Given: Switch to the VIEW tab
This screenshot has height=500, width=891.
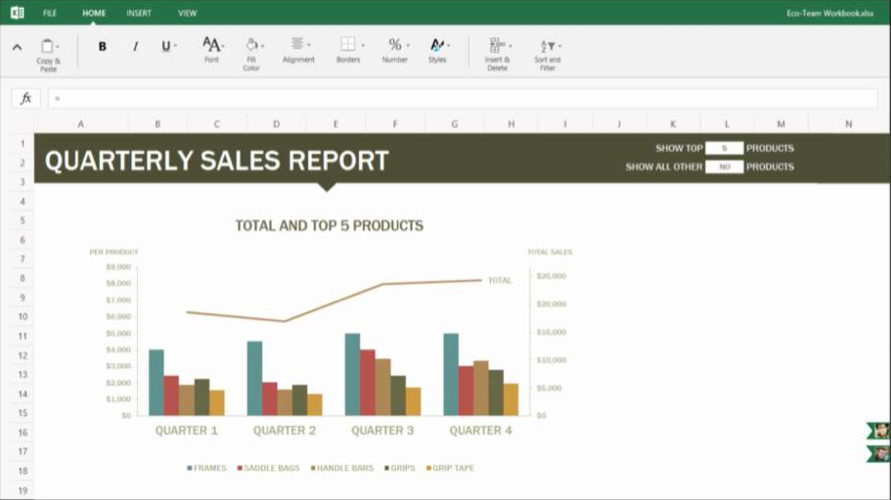Looking at the screenshot, I should (x=187, y=13).
